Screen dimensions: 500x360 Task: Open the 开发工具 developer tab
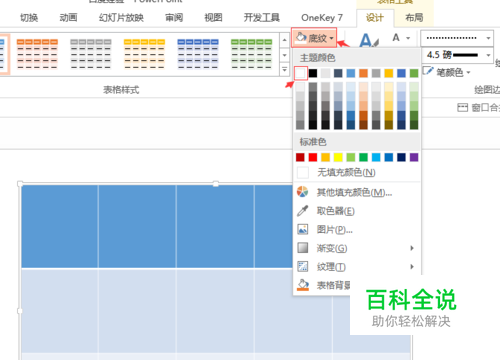pyautogui.click(x=262, y=18)
